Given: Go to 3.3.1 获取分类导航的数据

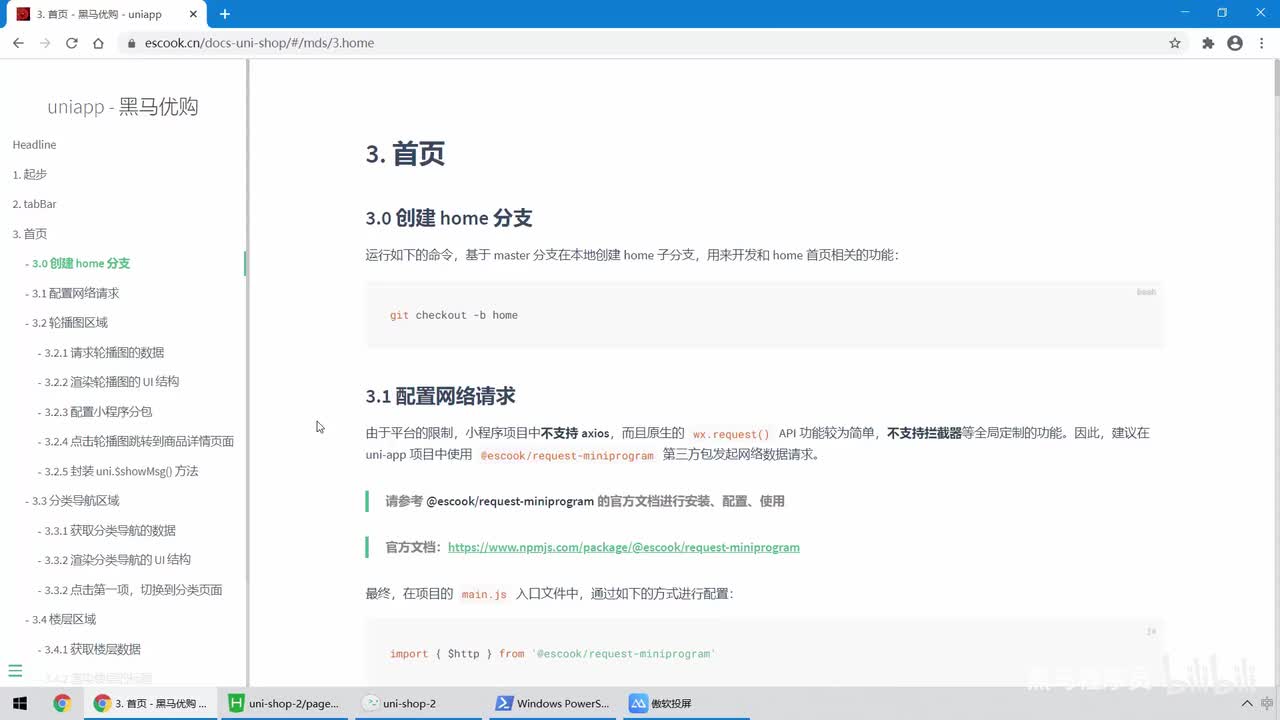Looking at the screenshot, I should [x=110, y=530].
